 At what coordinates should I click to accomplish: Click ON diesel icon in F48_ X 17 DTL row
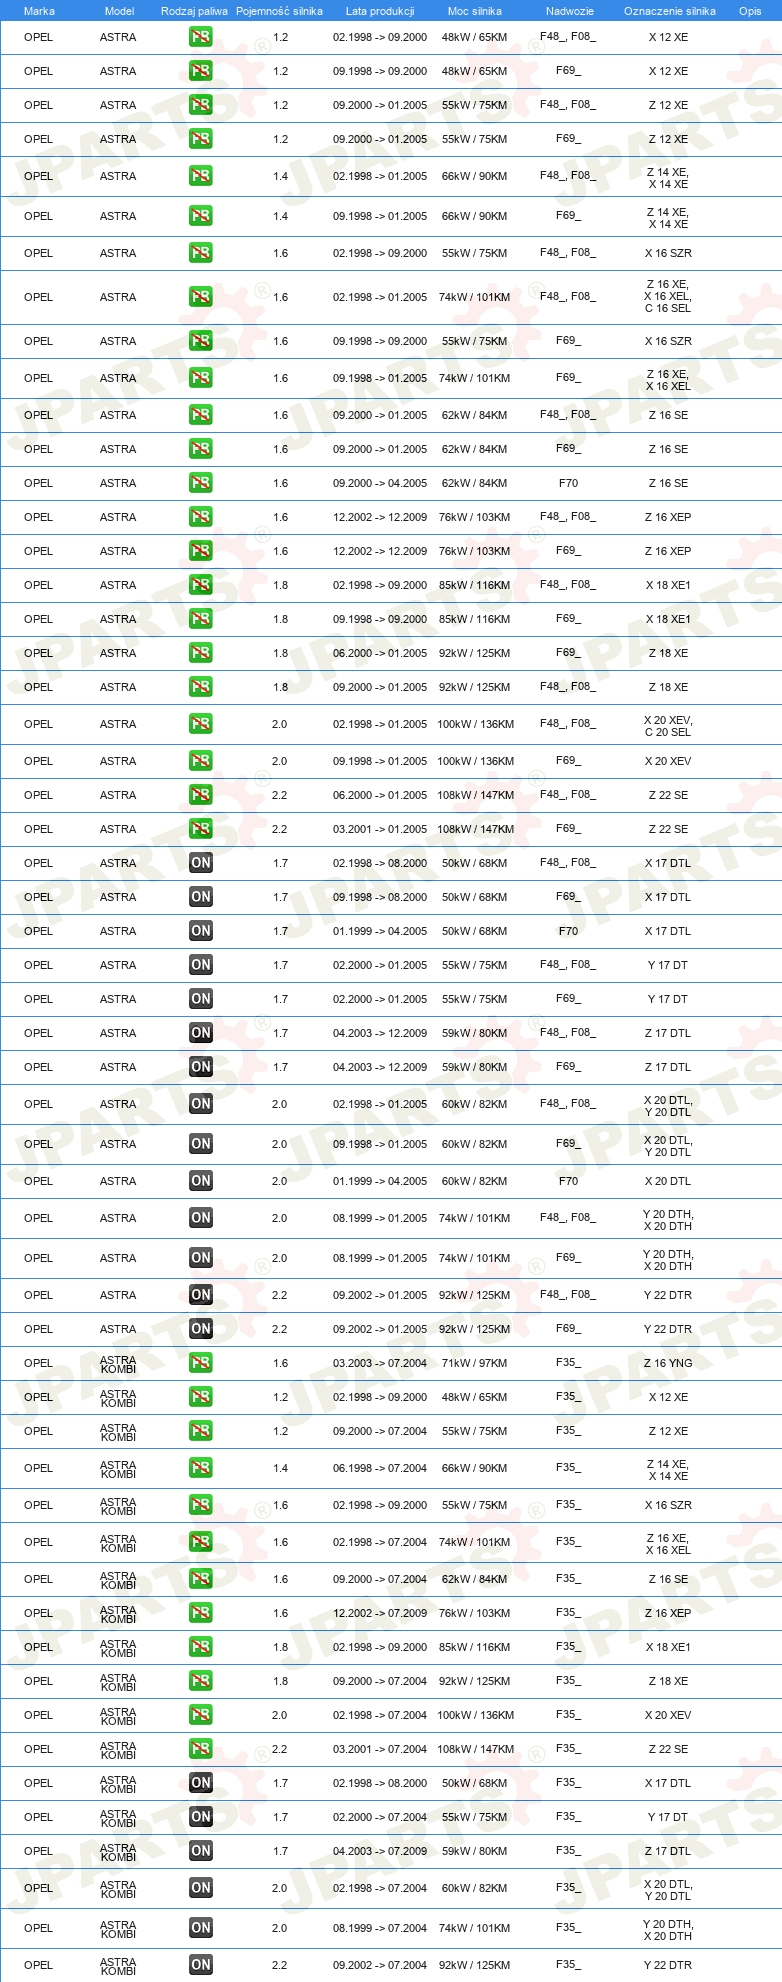tap(201, 863)
